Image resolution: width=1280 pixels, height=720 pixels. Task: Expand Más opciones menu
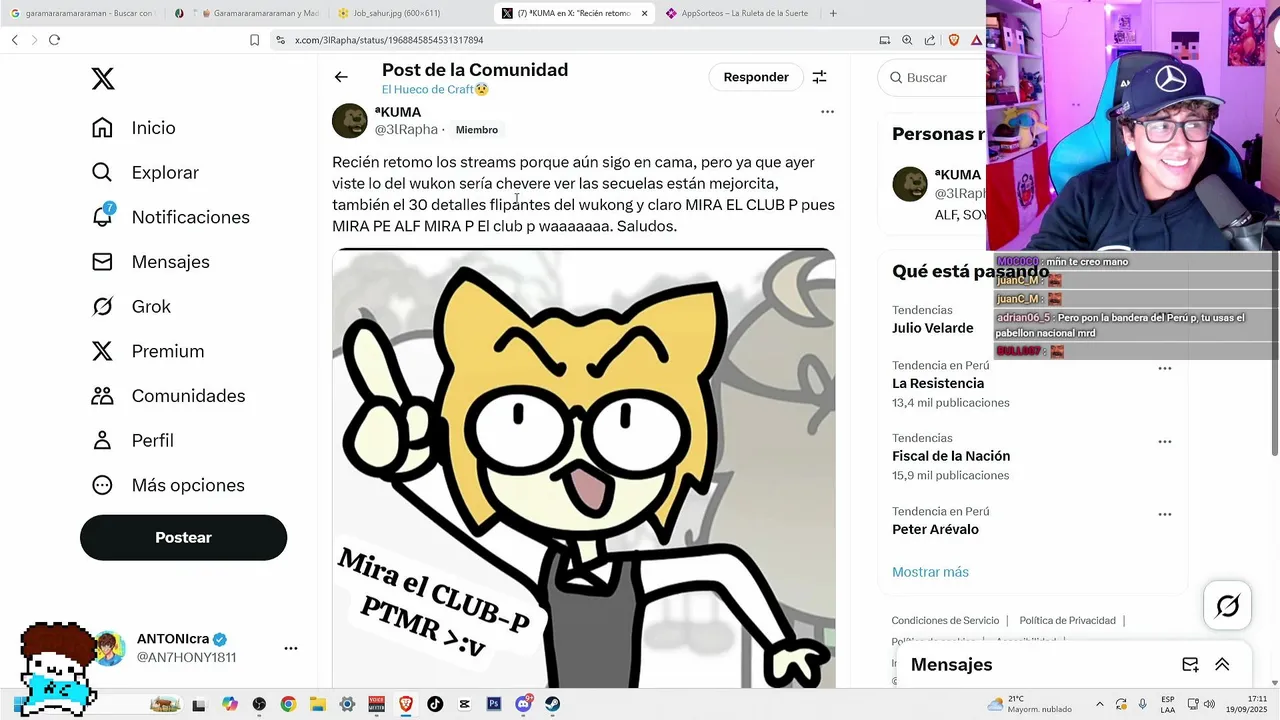168,485
